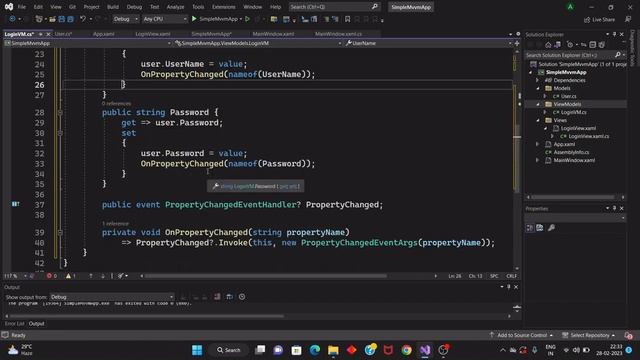Open the Live Share button
Screen dimensions: 640x360
click(599, 19)
